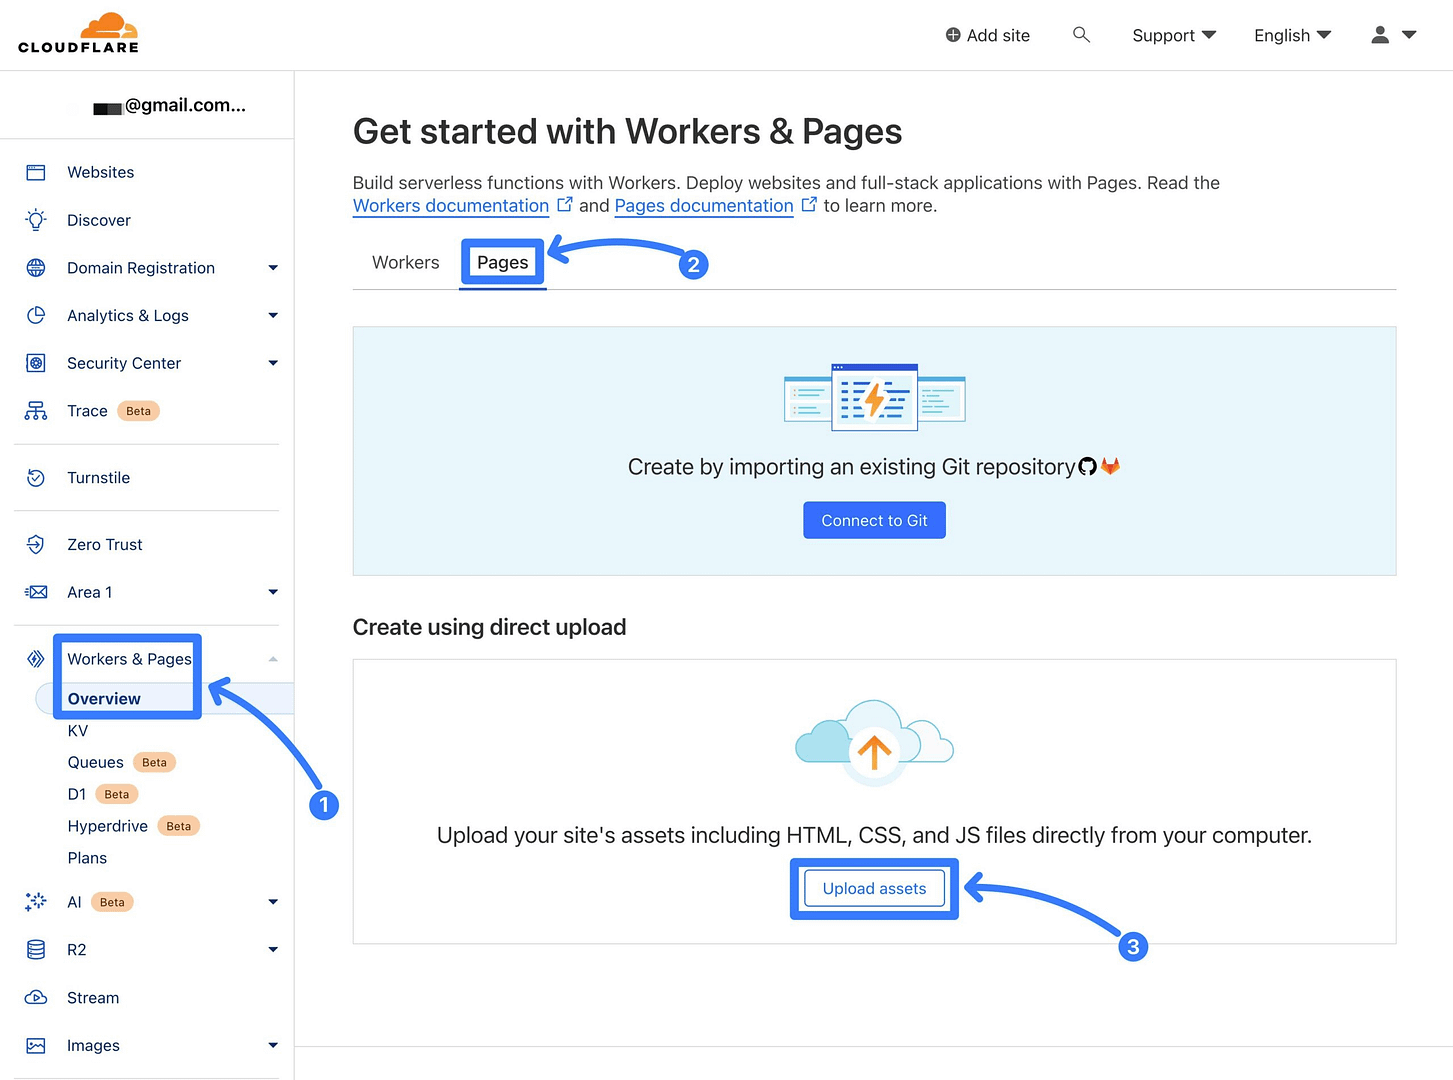Click external link icon after Workers documentation
The image size is (1453, 1080).
pyautogui.click(x=565, y=204)
